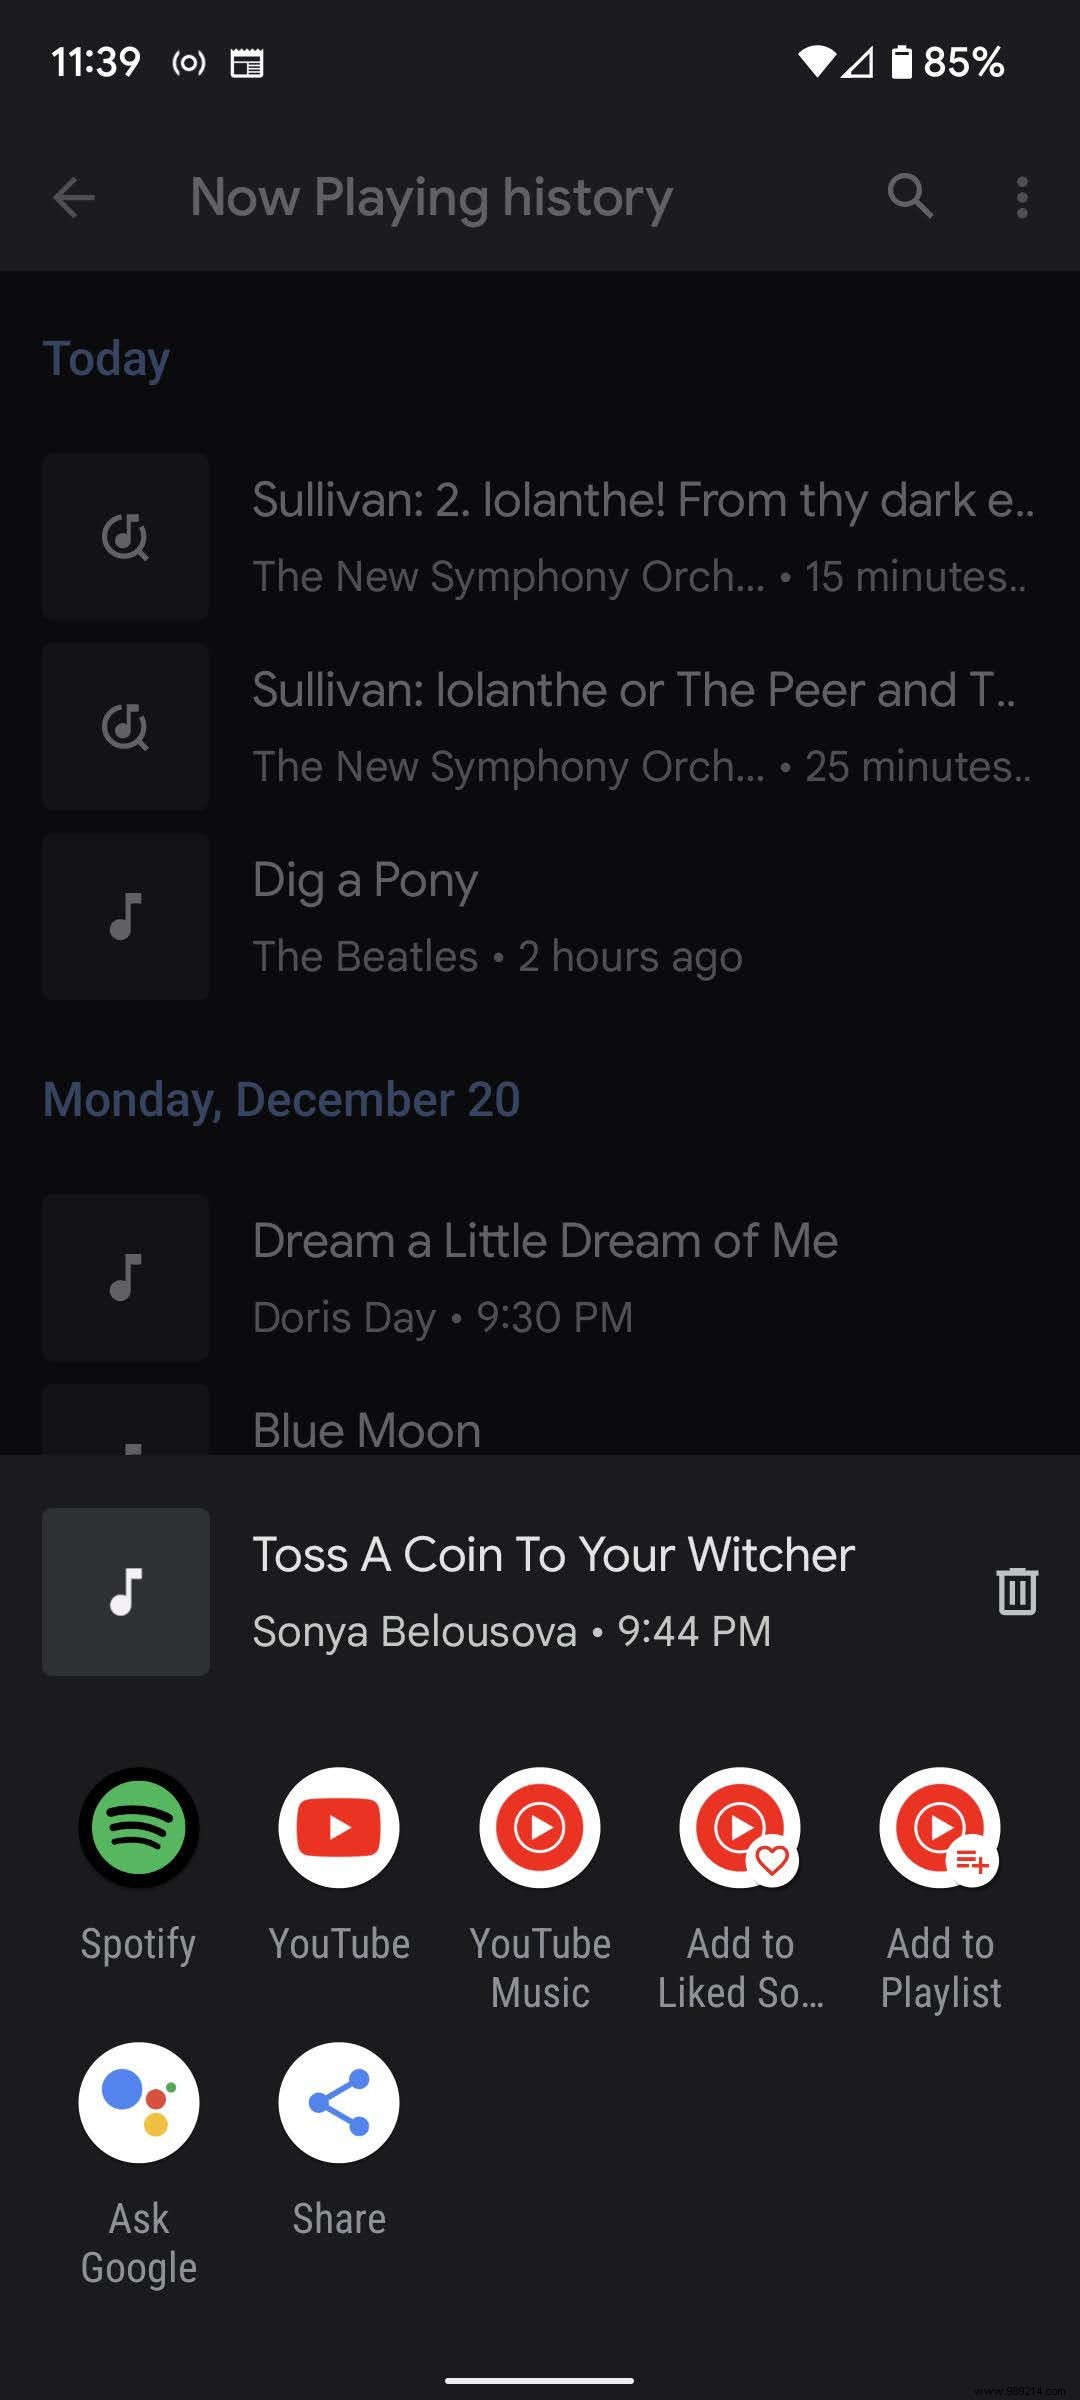Go back using the arrow button
The image size is (1080, 2400).
tap(74, 197)
